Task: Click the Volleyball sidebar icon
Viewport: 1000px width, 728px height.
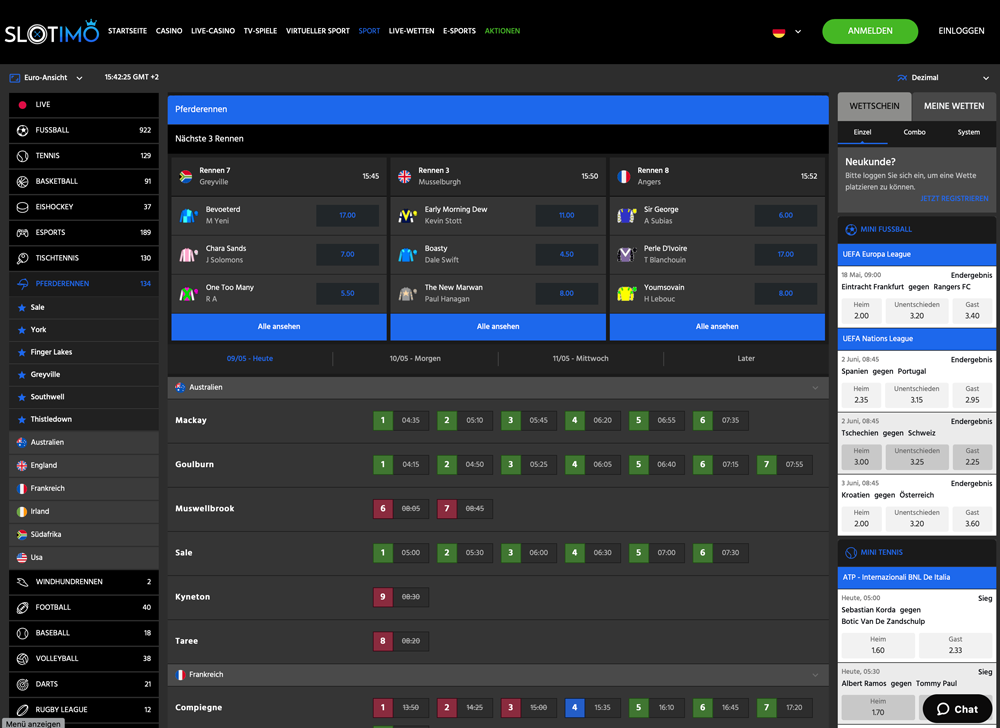Action: coord(22,658)
